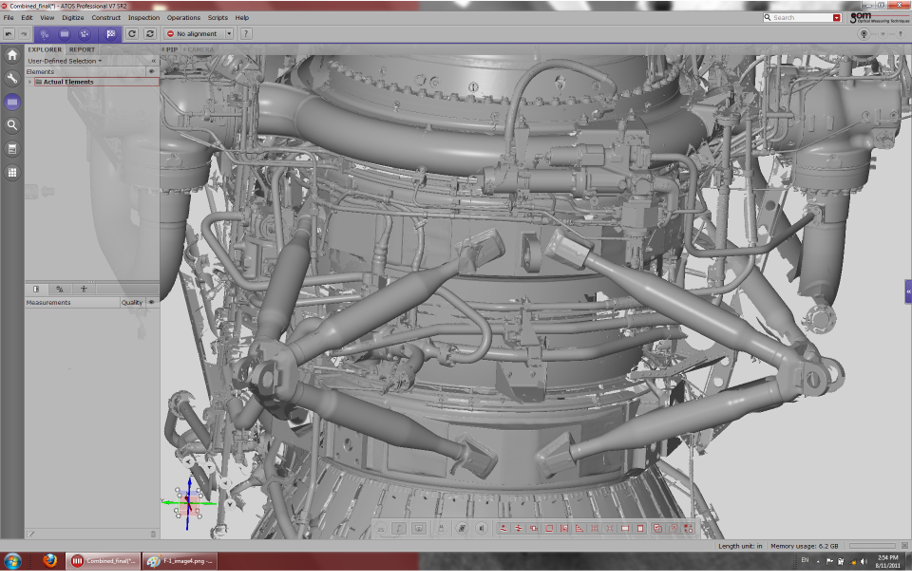Collapse the explorer panel with double chevron
Screen dimensions: 912x571
point(154,60)
